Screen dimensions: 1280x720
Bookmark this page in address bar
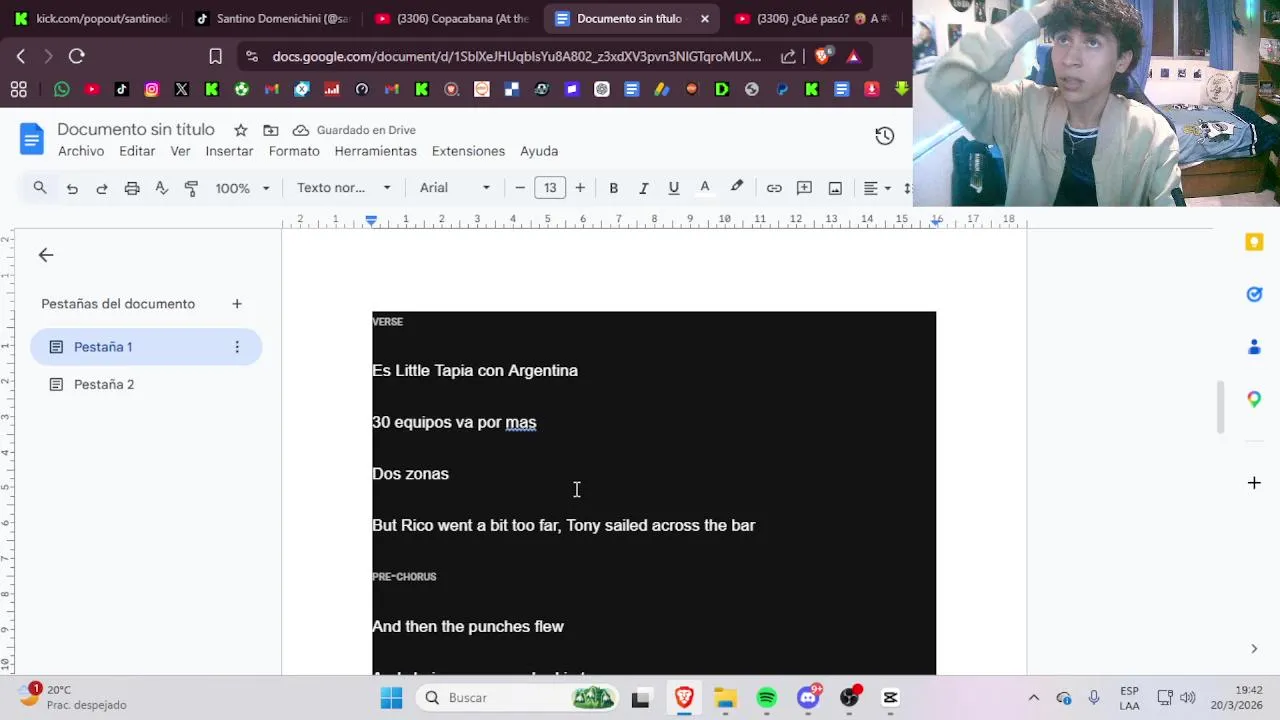[x=215, y=56]
